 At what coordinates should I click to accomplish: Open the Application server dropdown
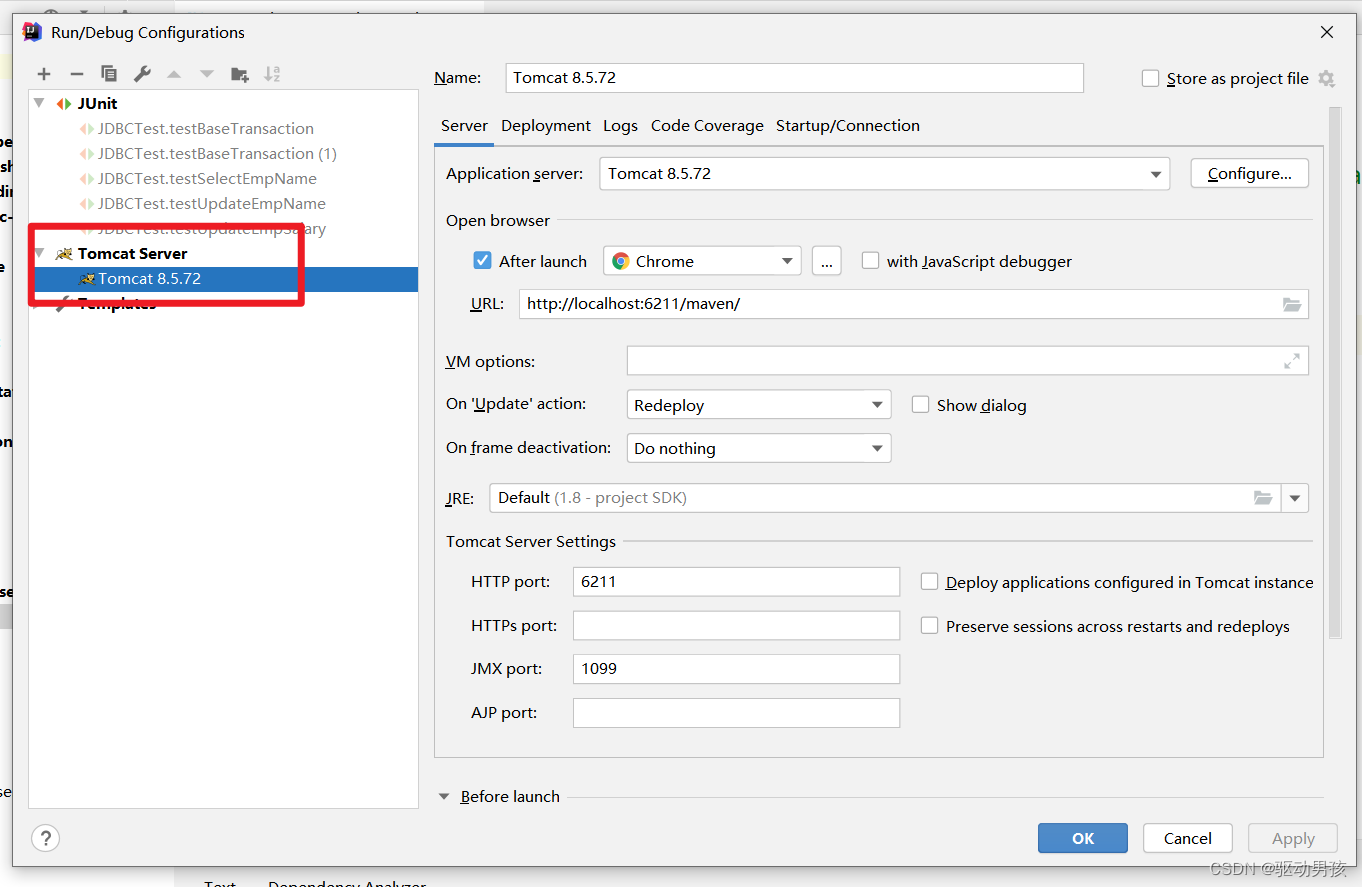point(884,173)
